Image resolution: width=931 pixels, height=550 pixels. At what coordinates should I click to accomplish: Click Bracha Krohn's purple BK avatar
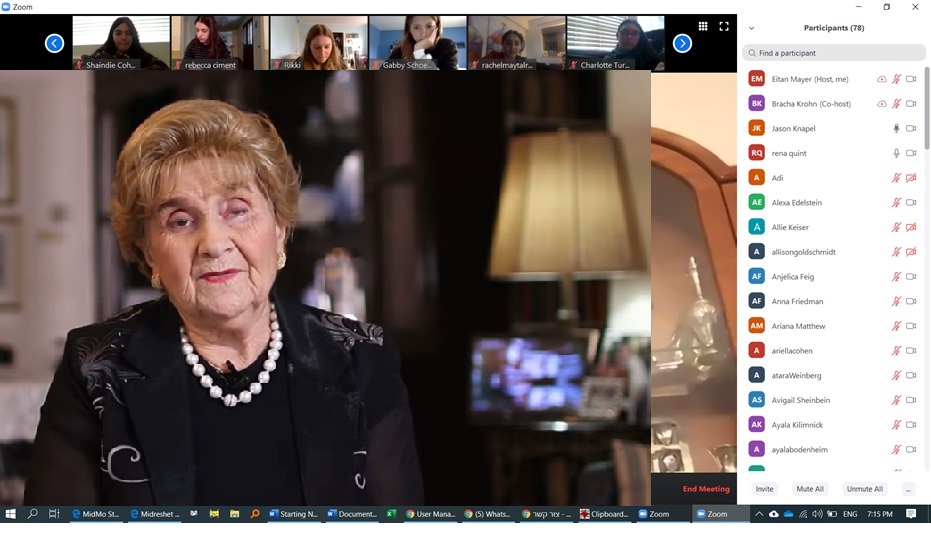pos(757,104)
